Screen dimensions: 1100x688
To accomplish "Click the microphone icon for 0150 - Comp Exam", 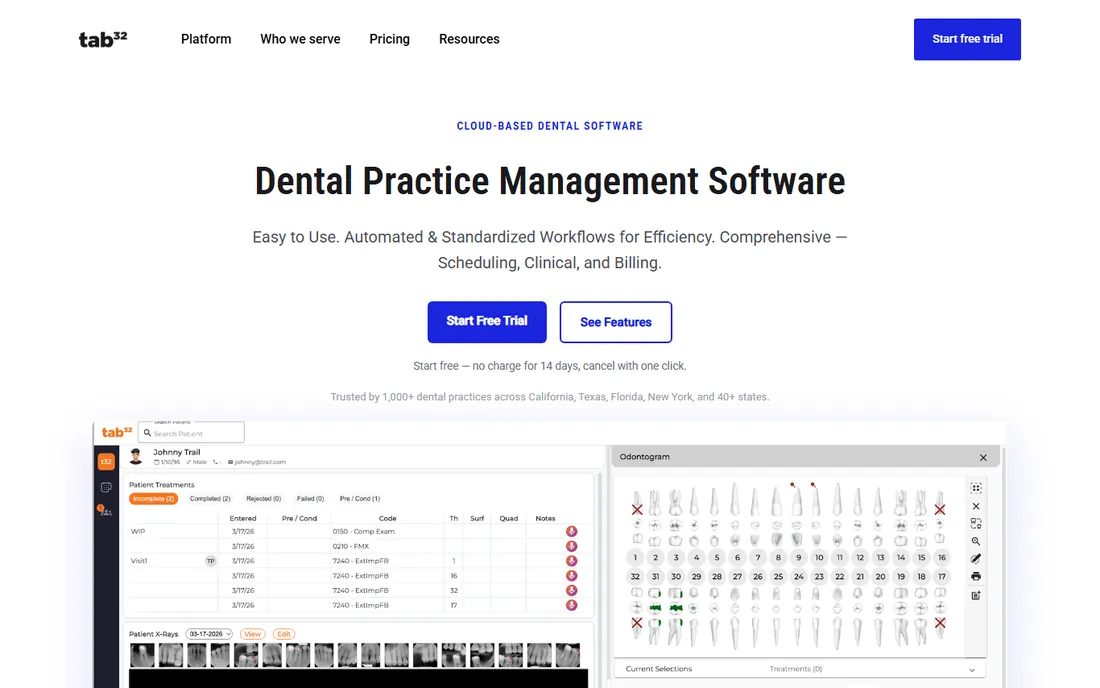I will 572,532.
